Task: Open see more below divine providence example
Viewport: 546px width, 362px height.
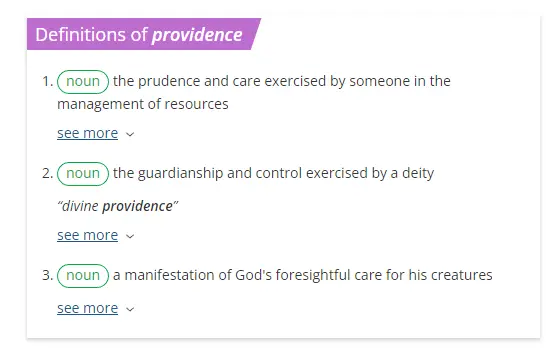Action: pos(87,235)
